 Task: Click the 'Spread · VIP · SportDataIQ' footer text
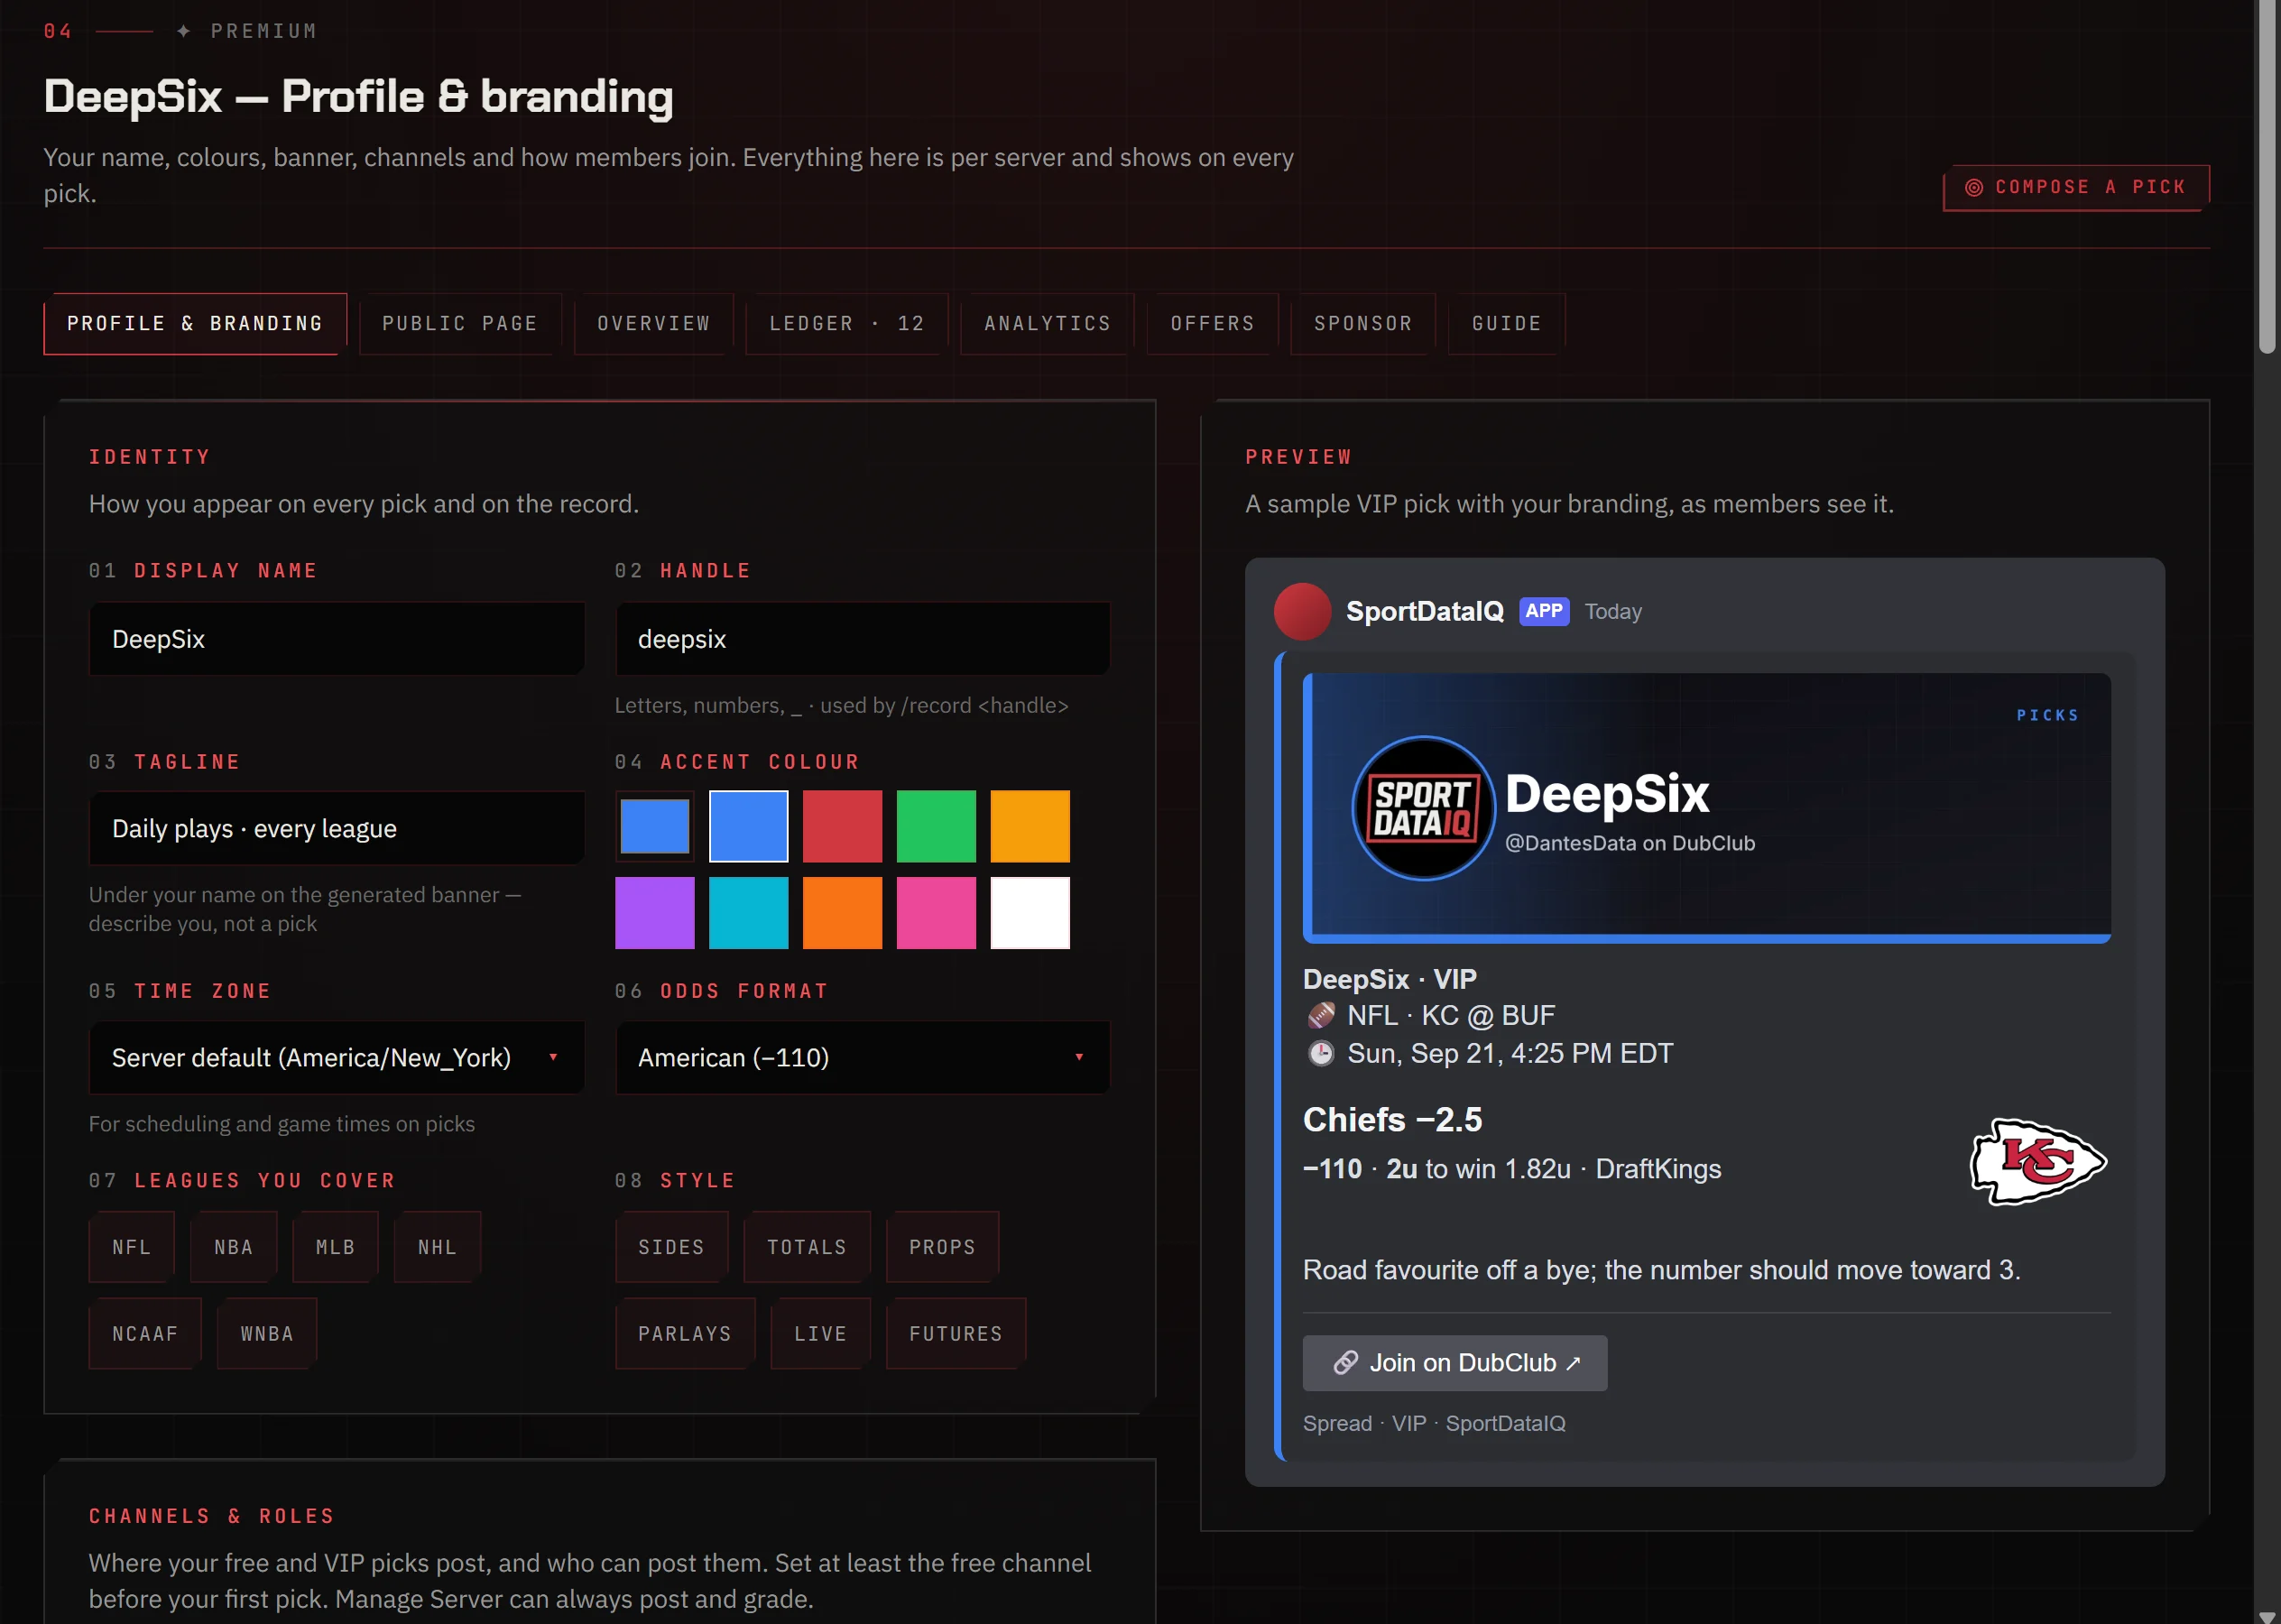(1434, 1424)
